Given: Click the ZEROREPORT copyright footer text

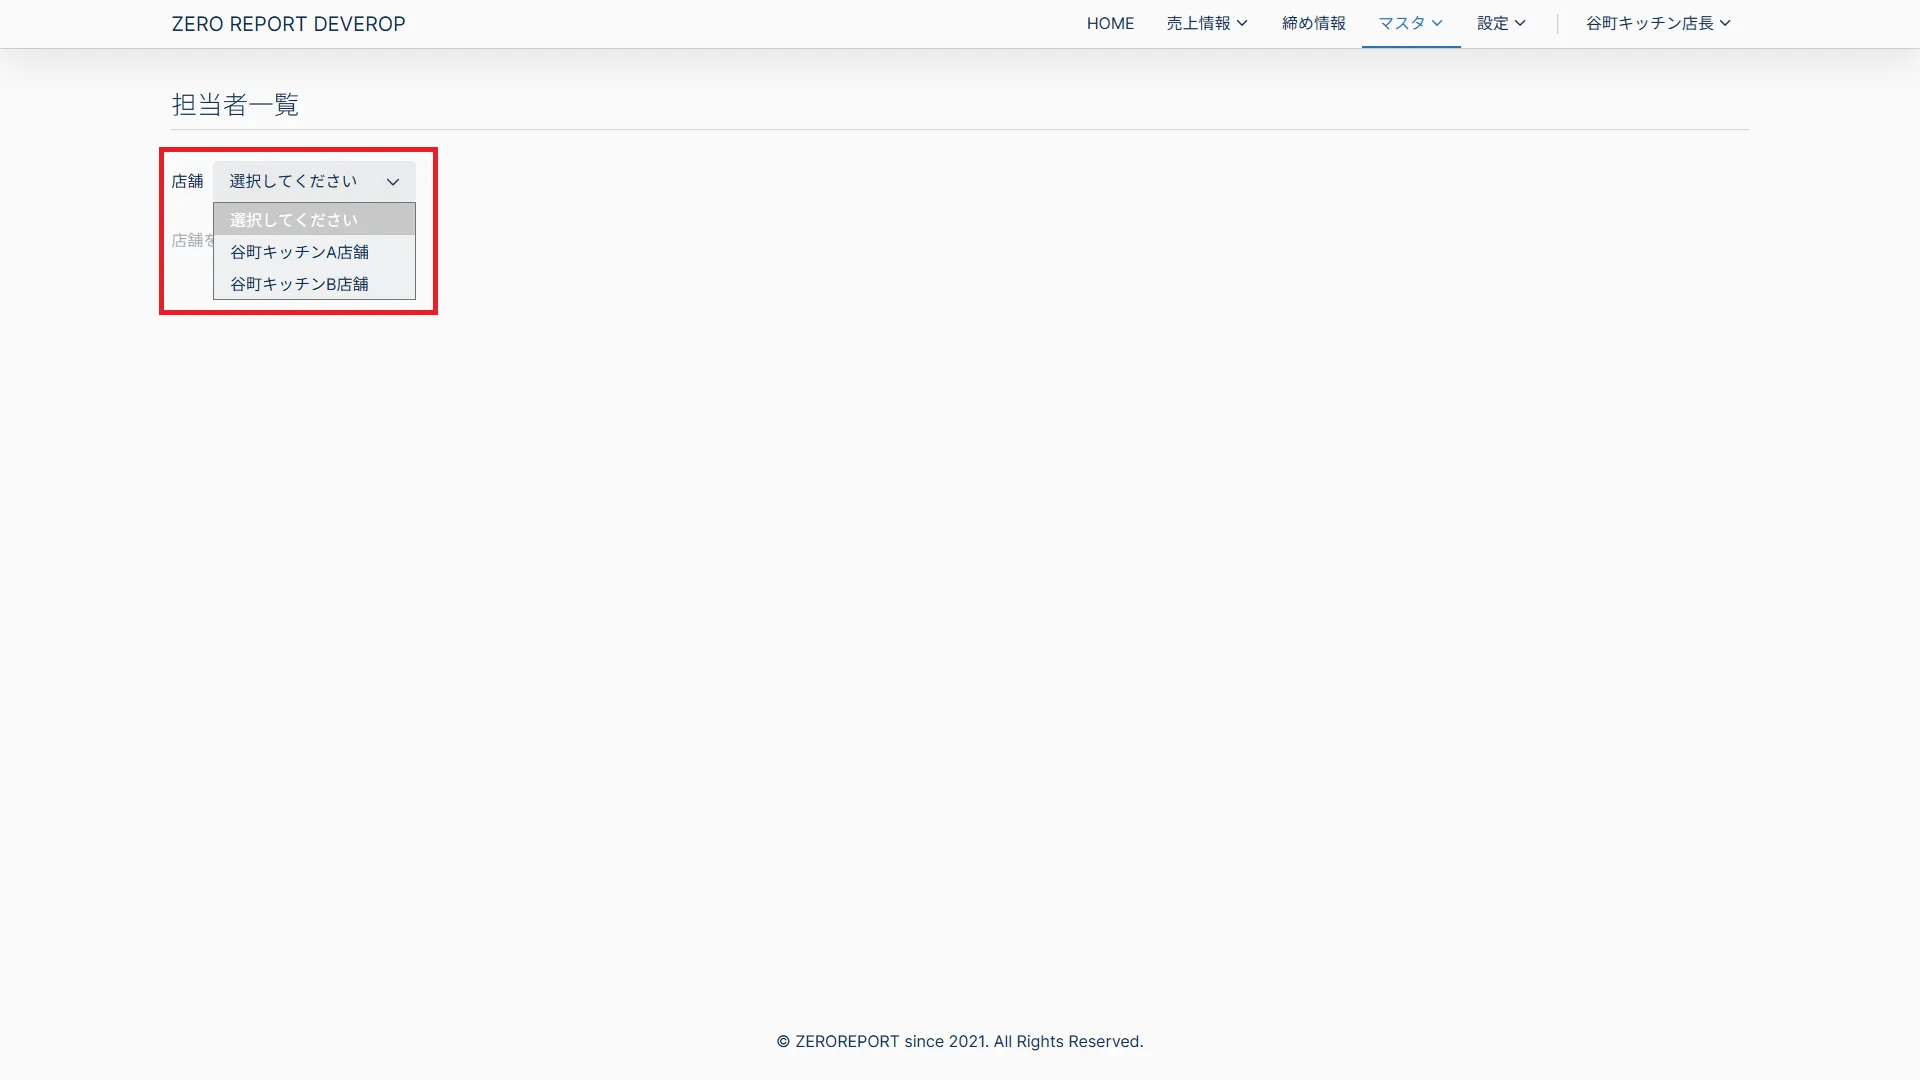Looking at the screenshot, I should tap(959, 1041).
